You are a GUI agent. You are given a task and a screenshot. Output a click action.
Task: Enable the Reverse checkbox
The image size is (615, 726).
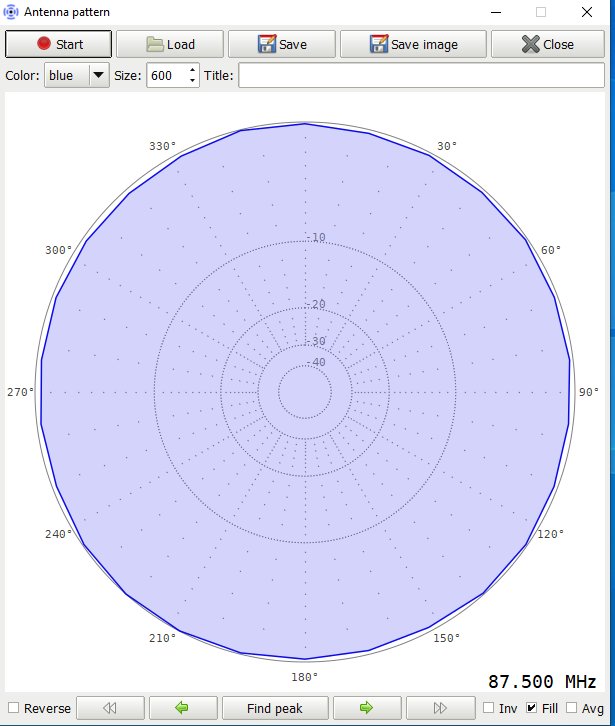[14, 708]
